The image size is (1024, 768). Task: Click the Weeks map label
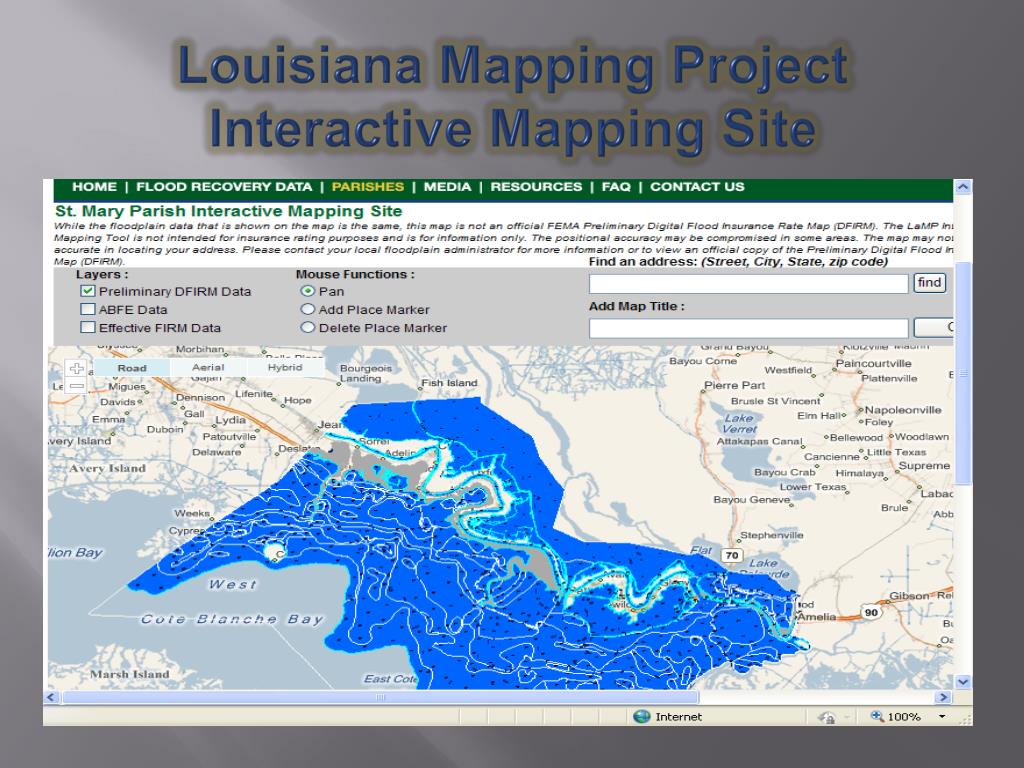(x=192, y=513)
